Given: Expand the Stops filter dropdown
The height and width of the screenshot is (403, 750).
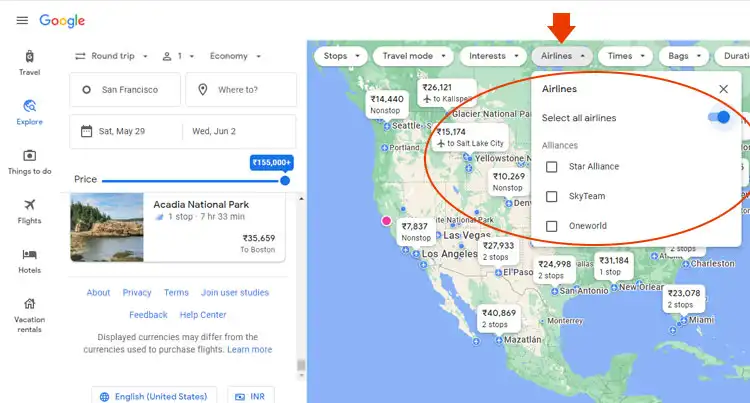Looking at the screenshot, I should tap(341, 56).
